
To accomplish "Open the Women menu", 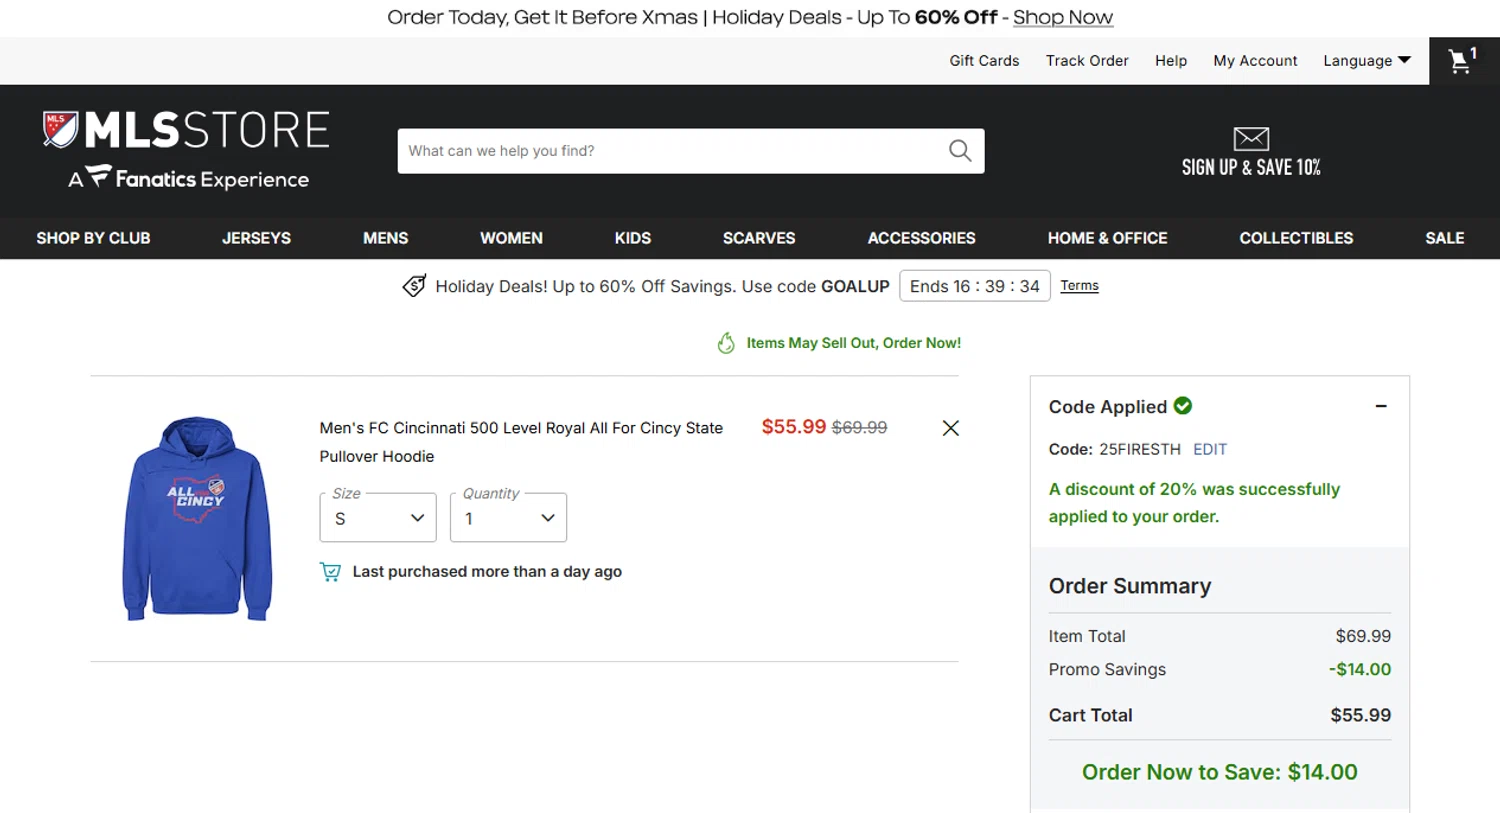I will [x=511, y=238].
